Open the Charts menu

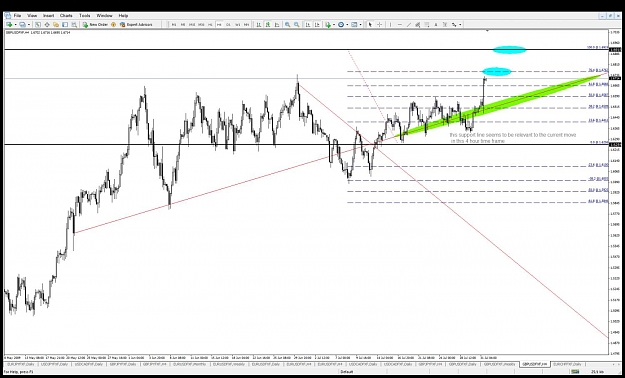point(66,16)
